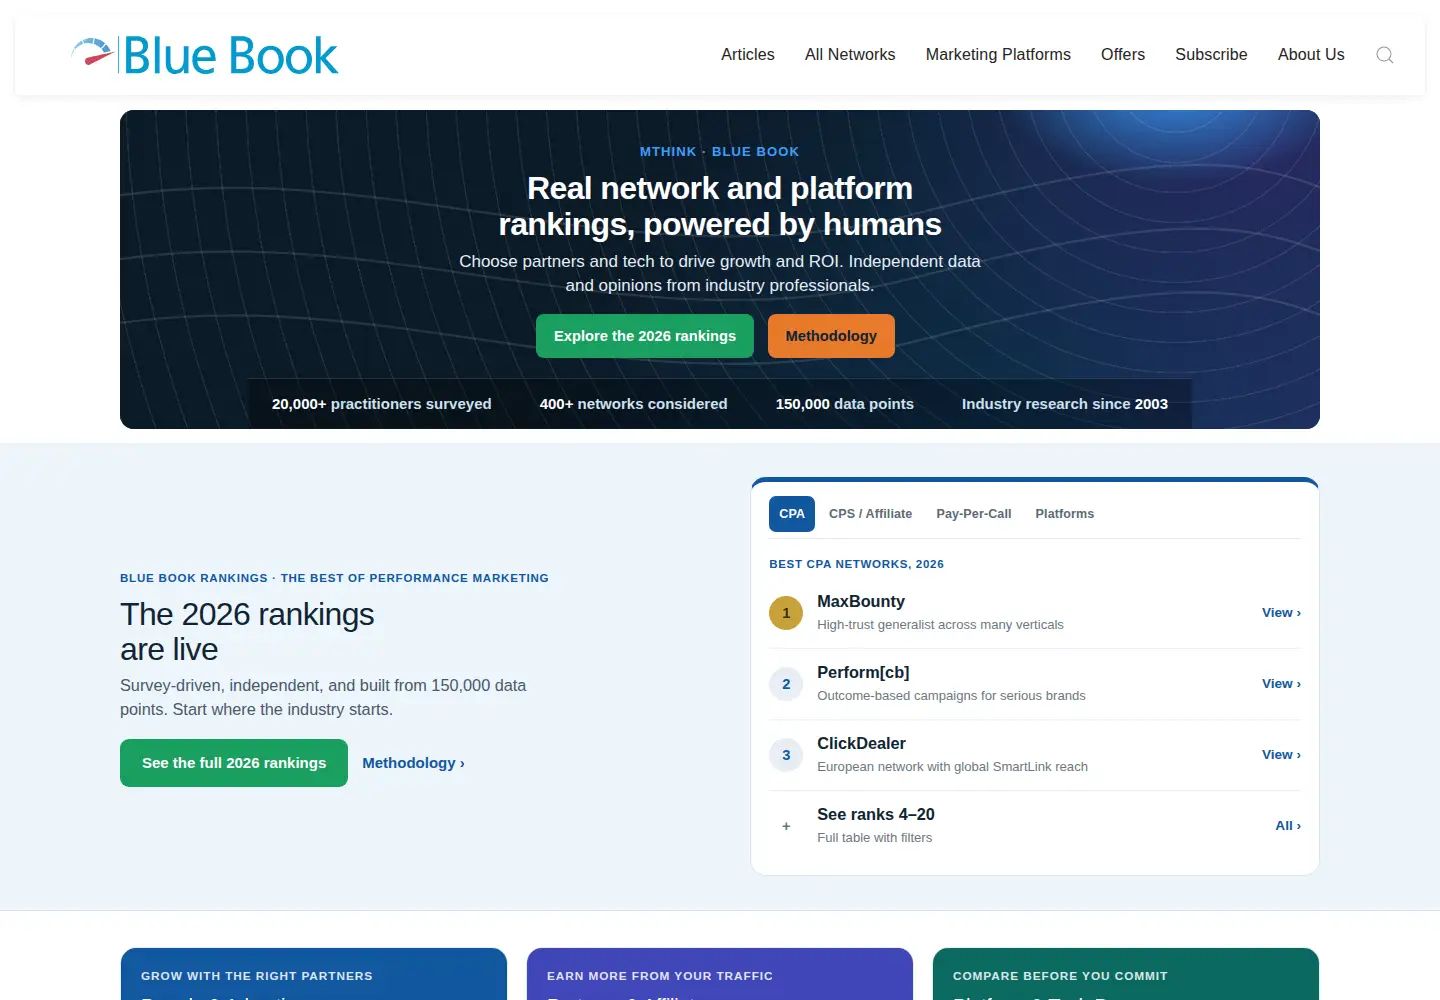Click the Blue Book logo
The height and width of the screenshot is (1000, 1440).
click(205, 55)
